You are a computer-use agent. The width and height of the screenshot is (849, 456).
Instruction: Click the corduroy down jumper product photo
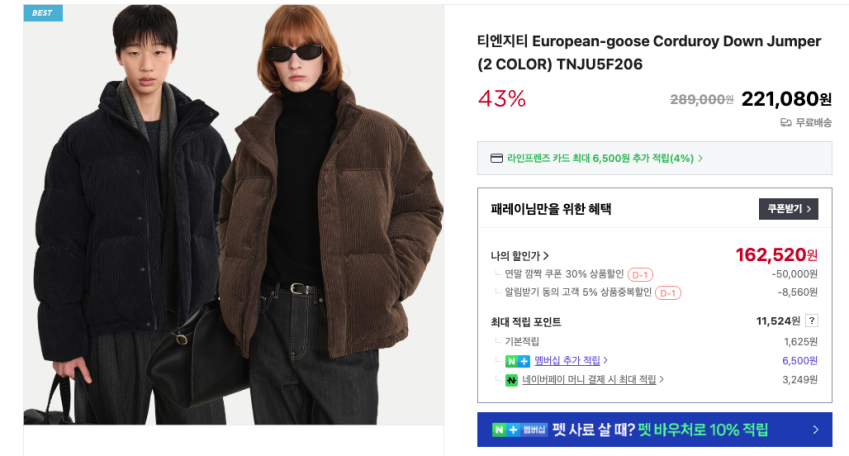[x=233, y=215]
